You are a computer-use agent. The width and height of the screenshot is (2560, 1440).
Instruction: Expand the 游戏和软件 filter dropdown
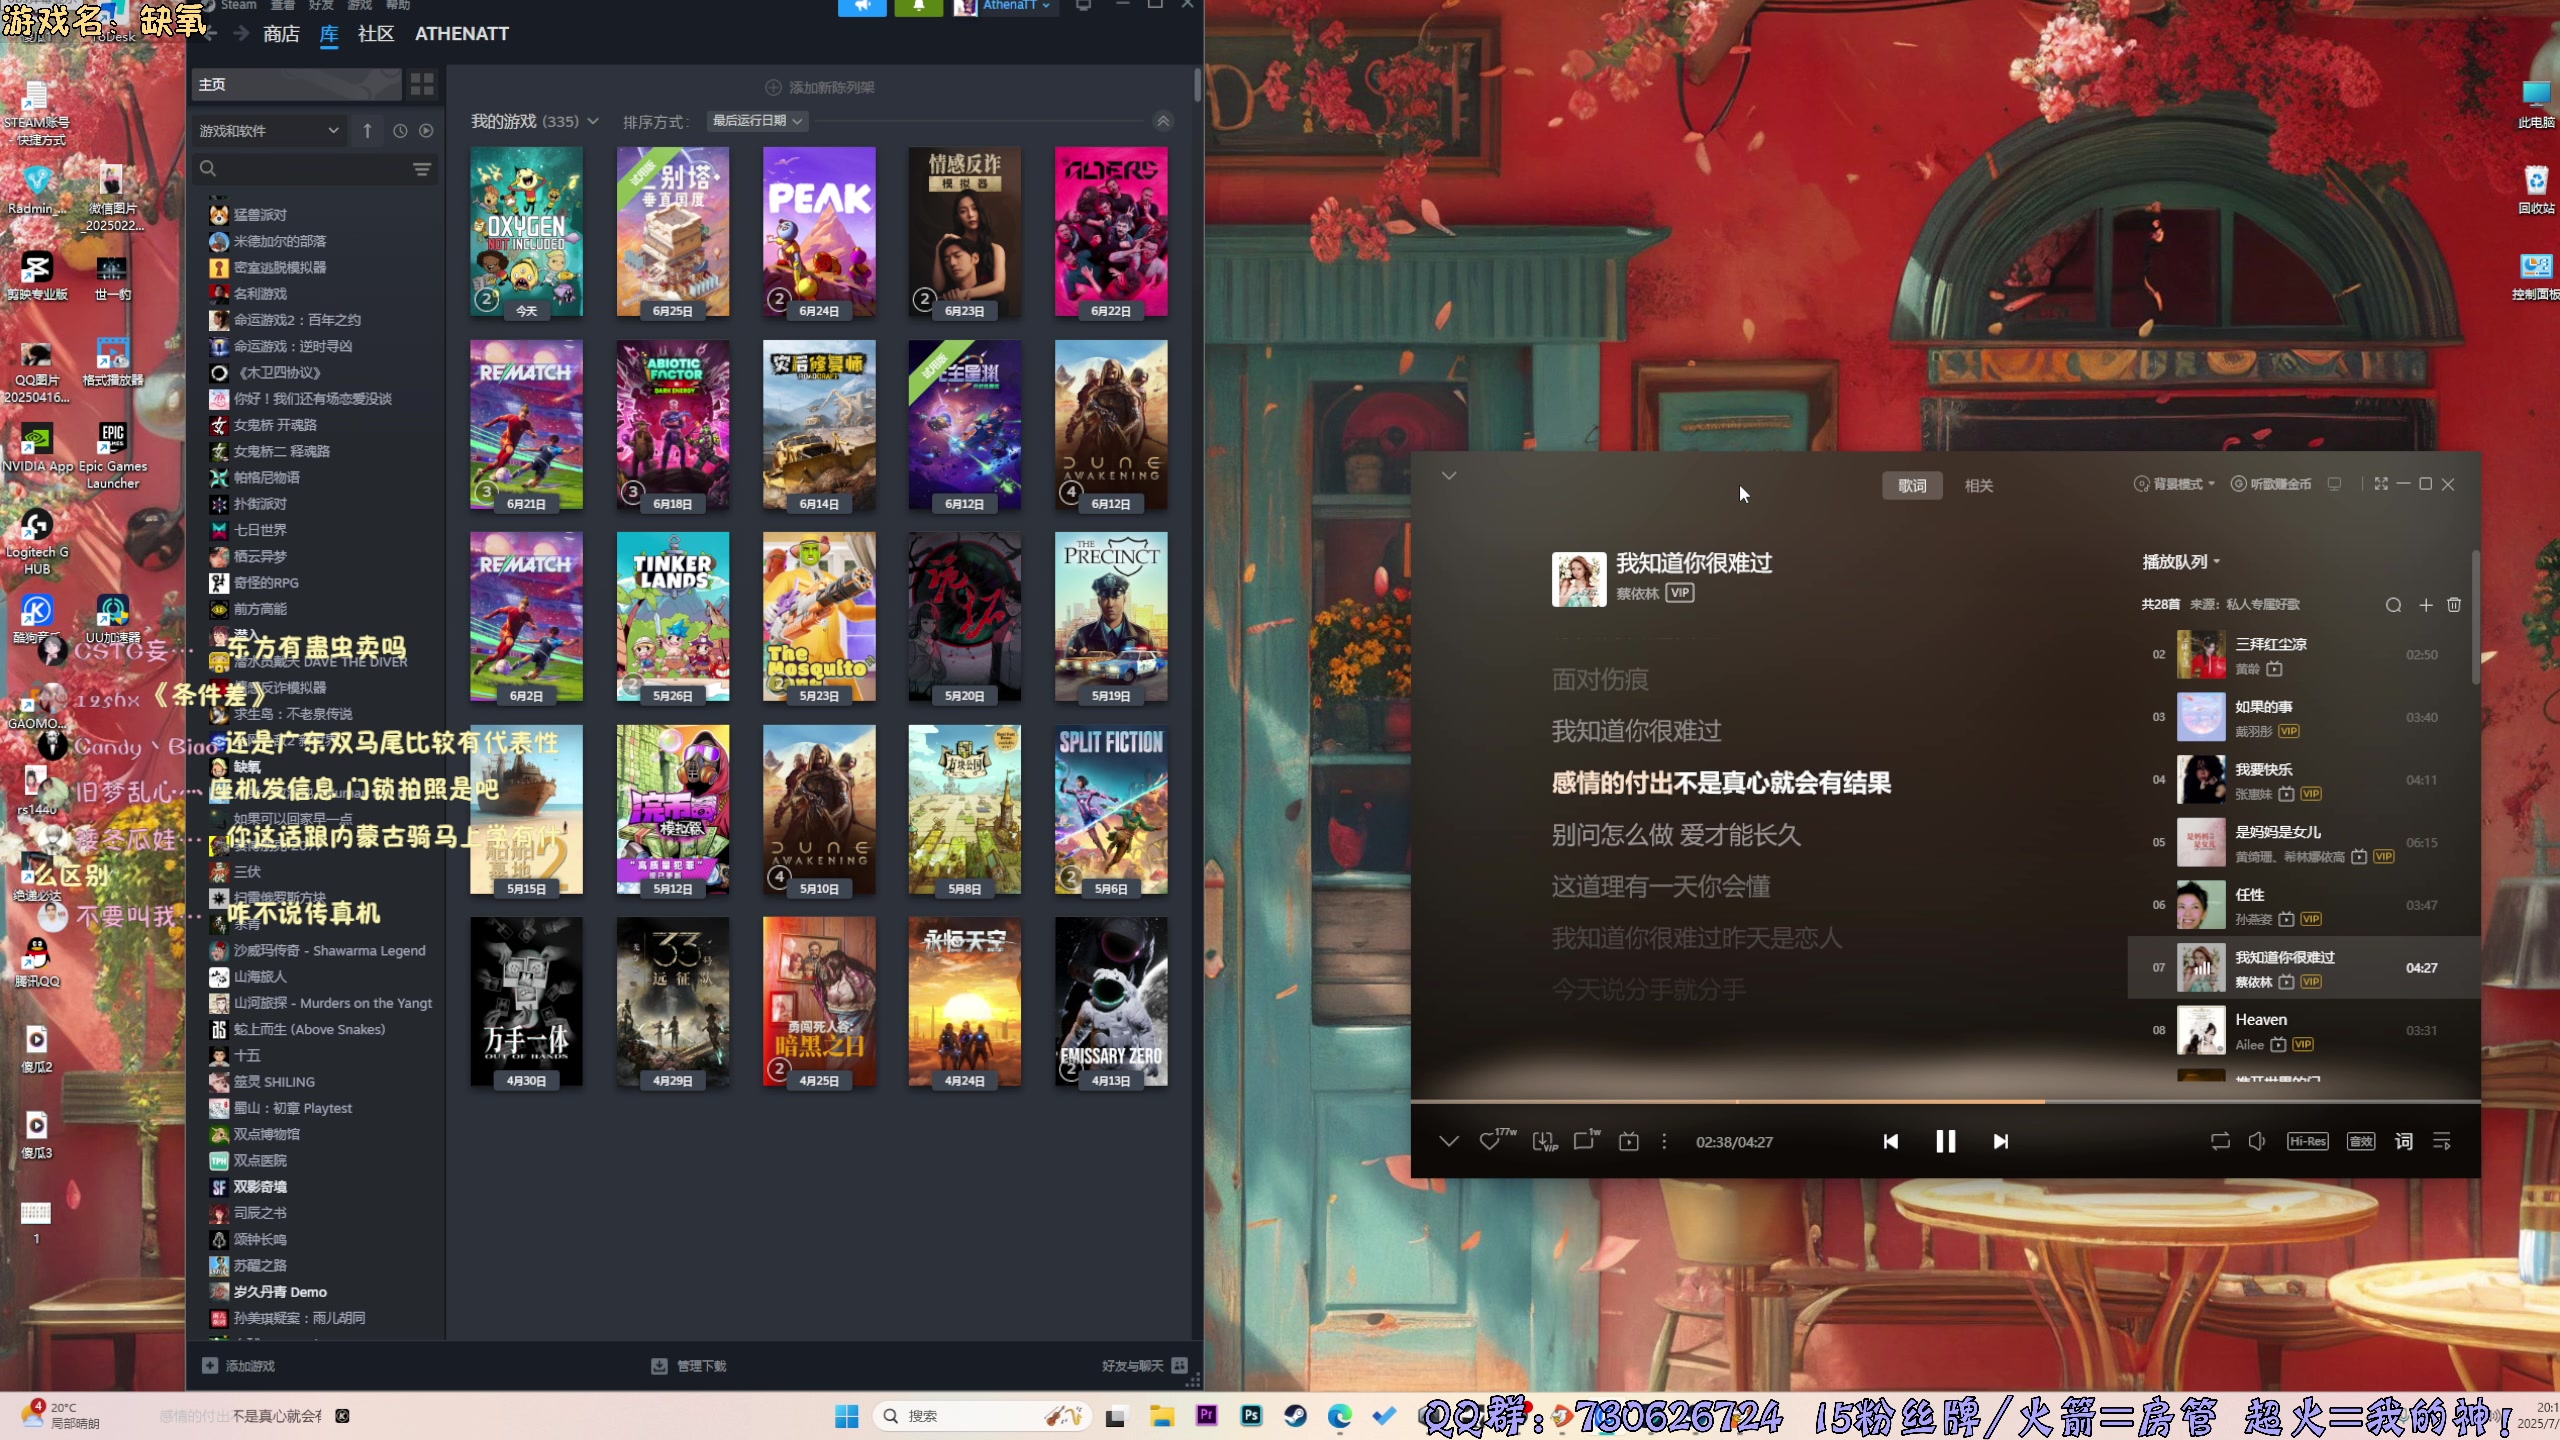268,131
